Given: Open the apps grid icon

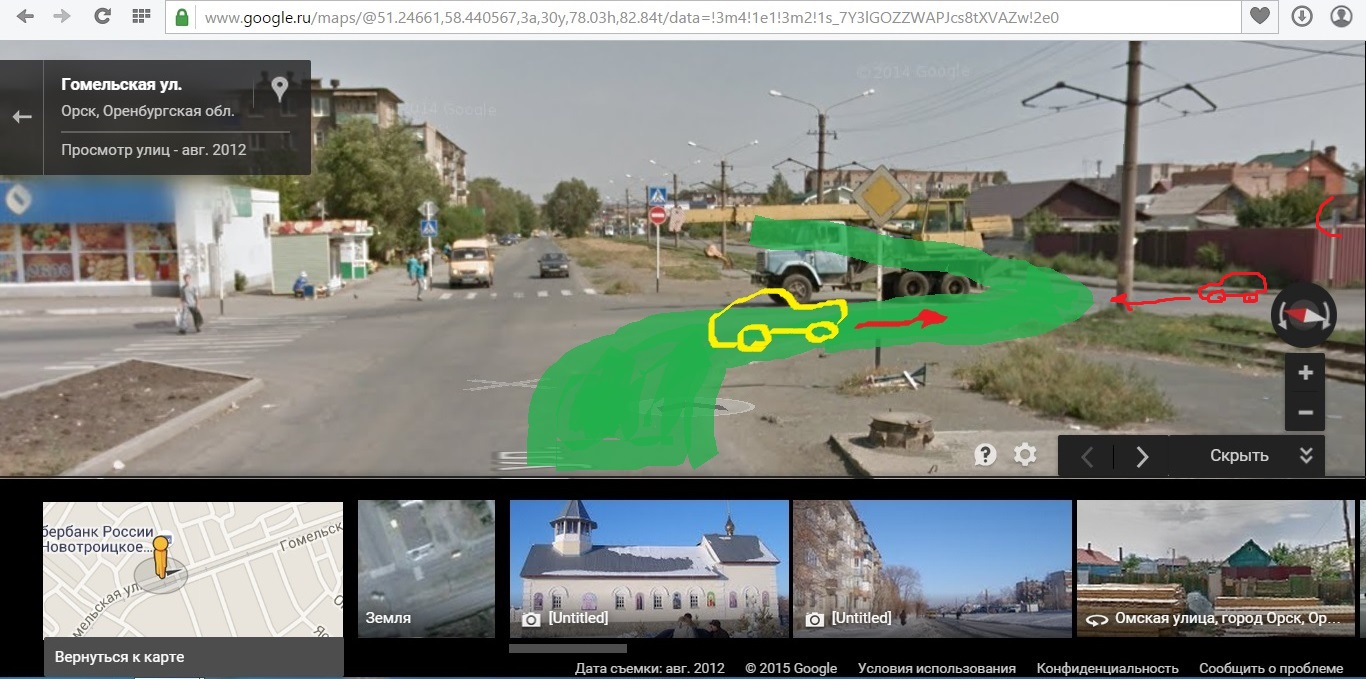Looking at the screenshot, I should pos(141,17).
